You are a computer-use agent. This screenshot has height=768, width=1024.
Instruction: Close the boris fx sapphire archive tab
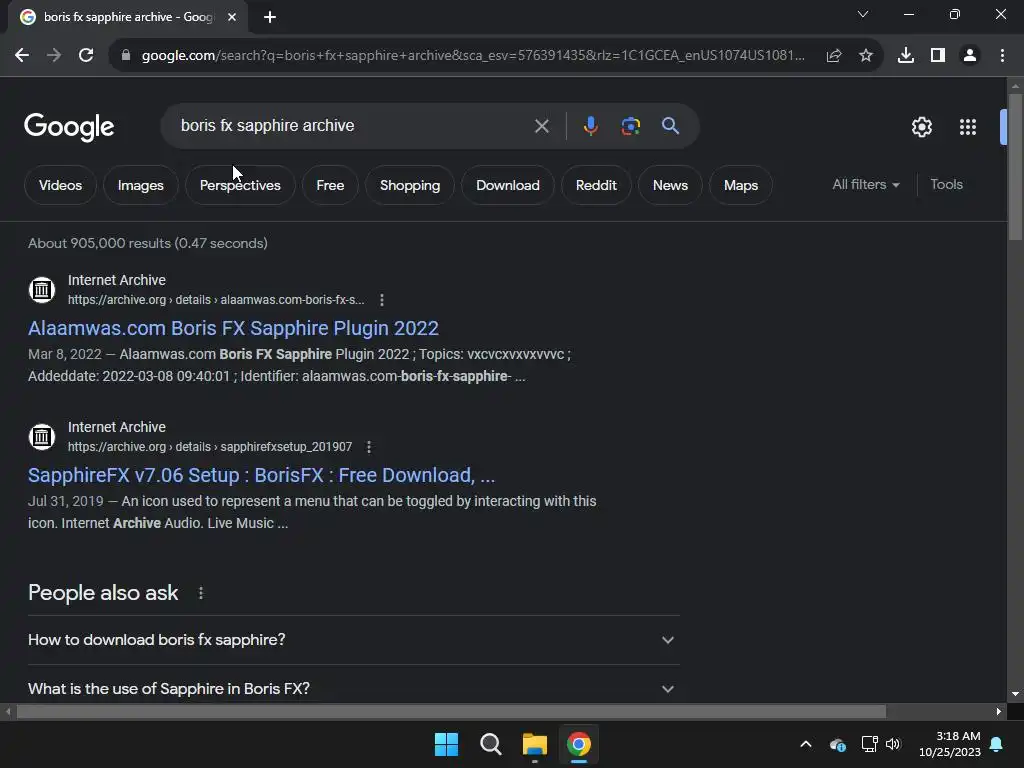(x=232, y=17)
